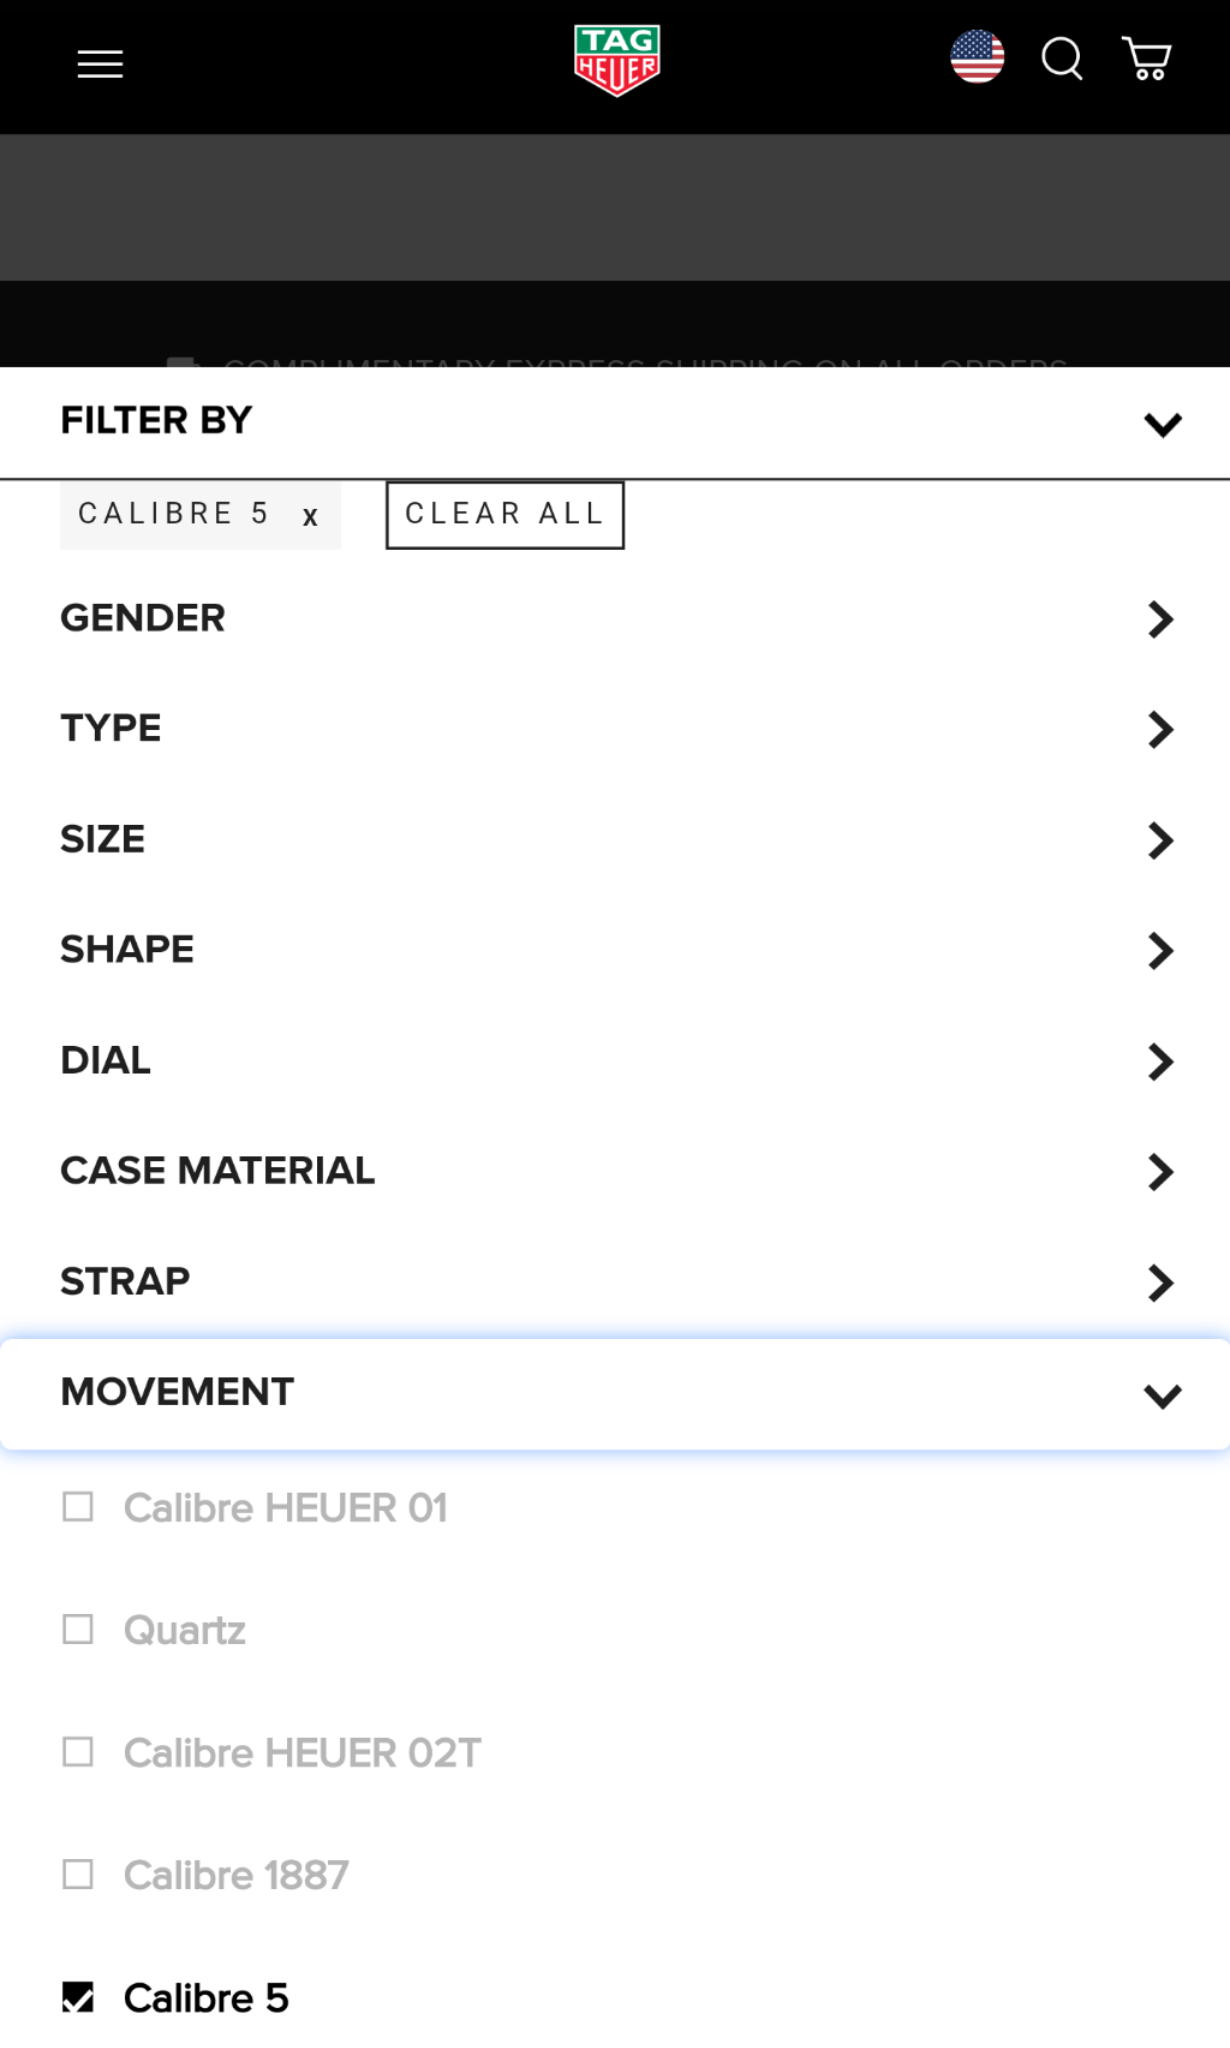Screen dimensions: 1230x2048
Task: Open the Shape filter options
Action: (1160, 950)
